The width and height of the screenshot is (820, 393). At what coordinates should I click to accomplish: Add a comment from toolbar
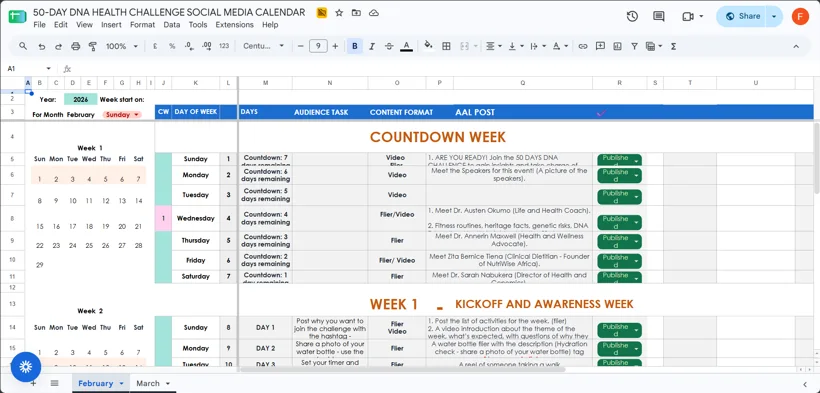(600, 46)
